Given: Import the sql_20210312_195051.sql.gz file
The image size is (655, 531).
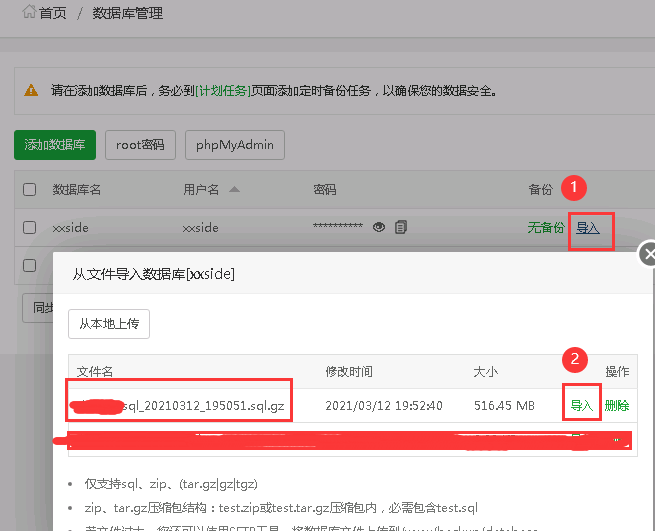Looking at the screenshot, I should tap(581, 405).
